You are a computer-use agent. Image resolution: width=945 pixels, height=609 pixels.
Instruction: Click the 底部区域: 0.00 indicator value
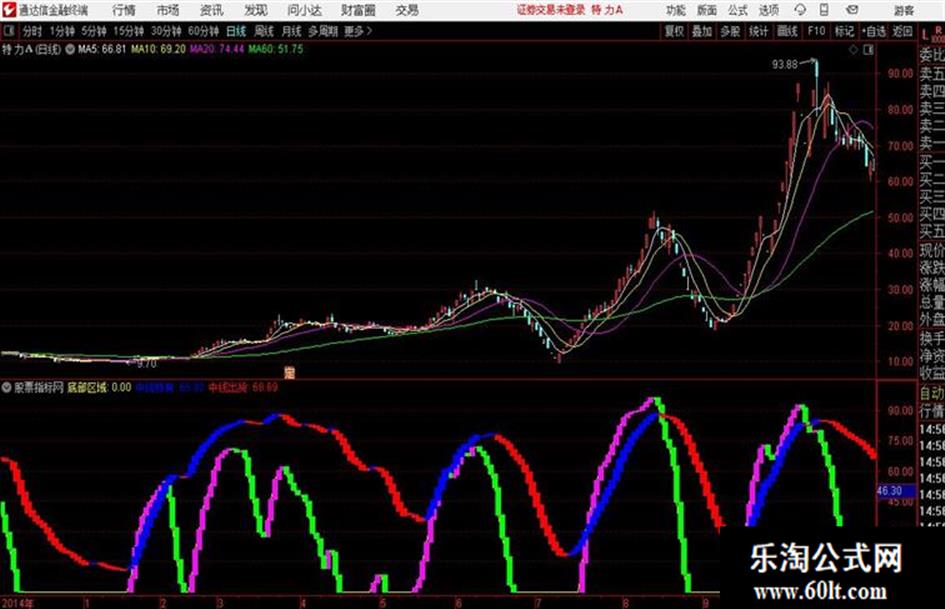pyautogui.click(x=99, y=388)
